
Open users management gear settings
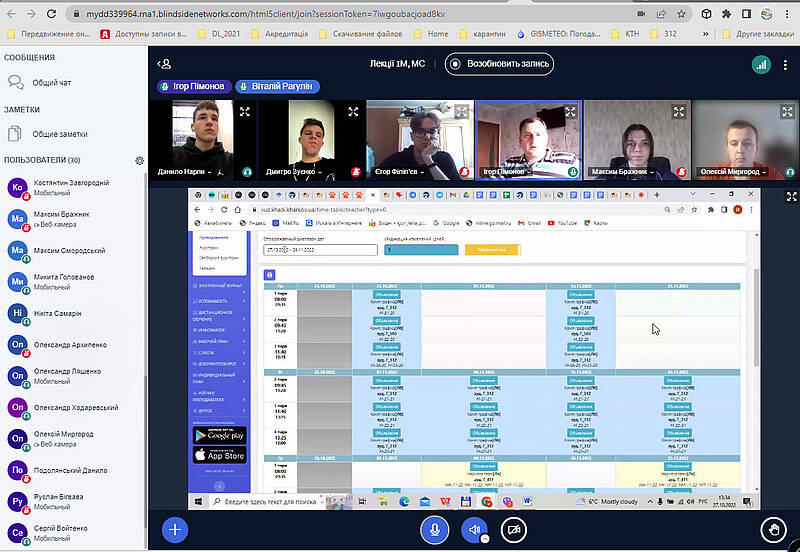tap(140, 160)
